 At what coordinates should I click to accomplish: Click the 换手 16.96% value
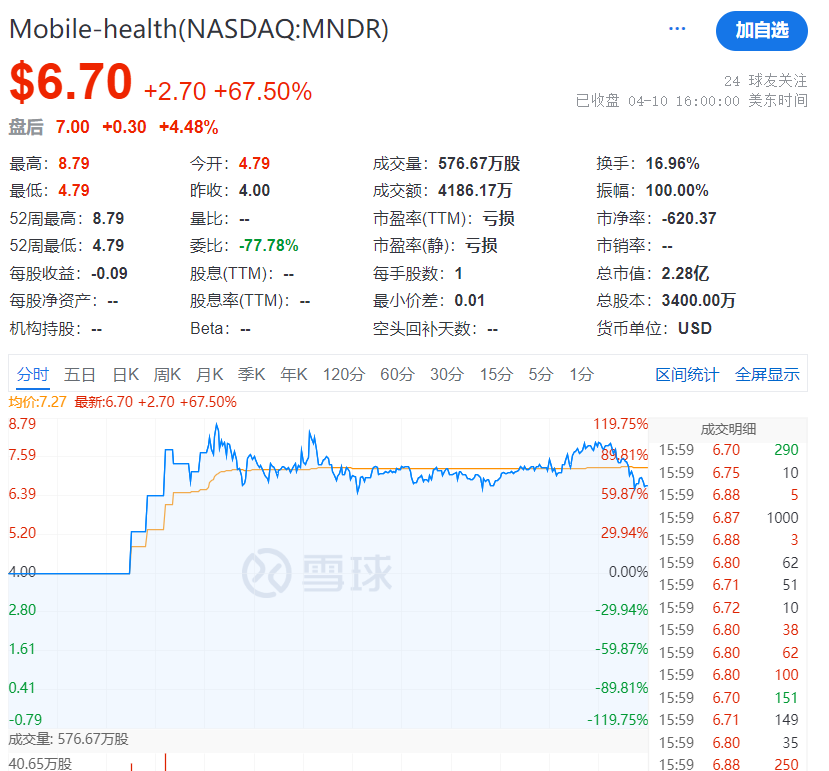[673, 163]
